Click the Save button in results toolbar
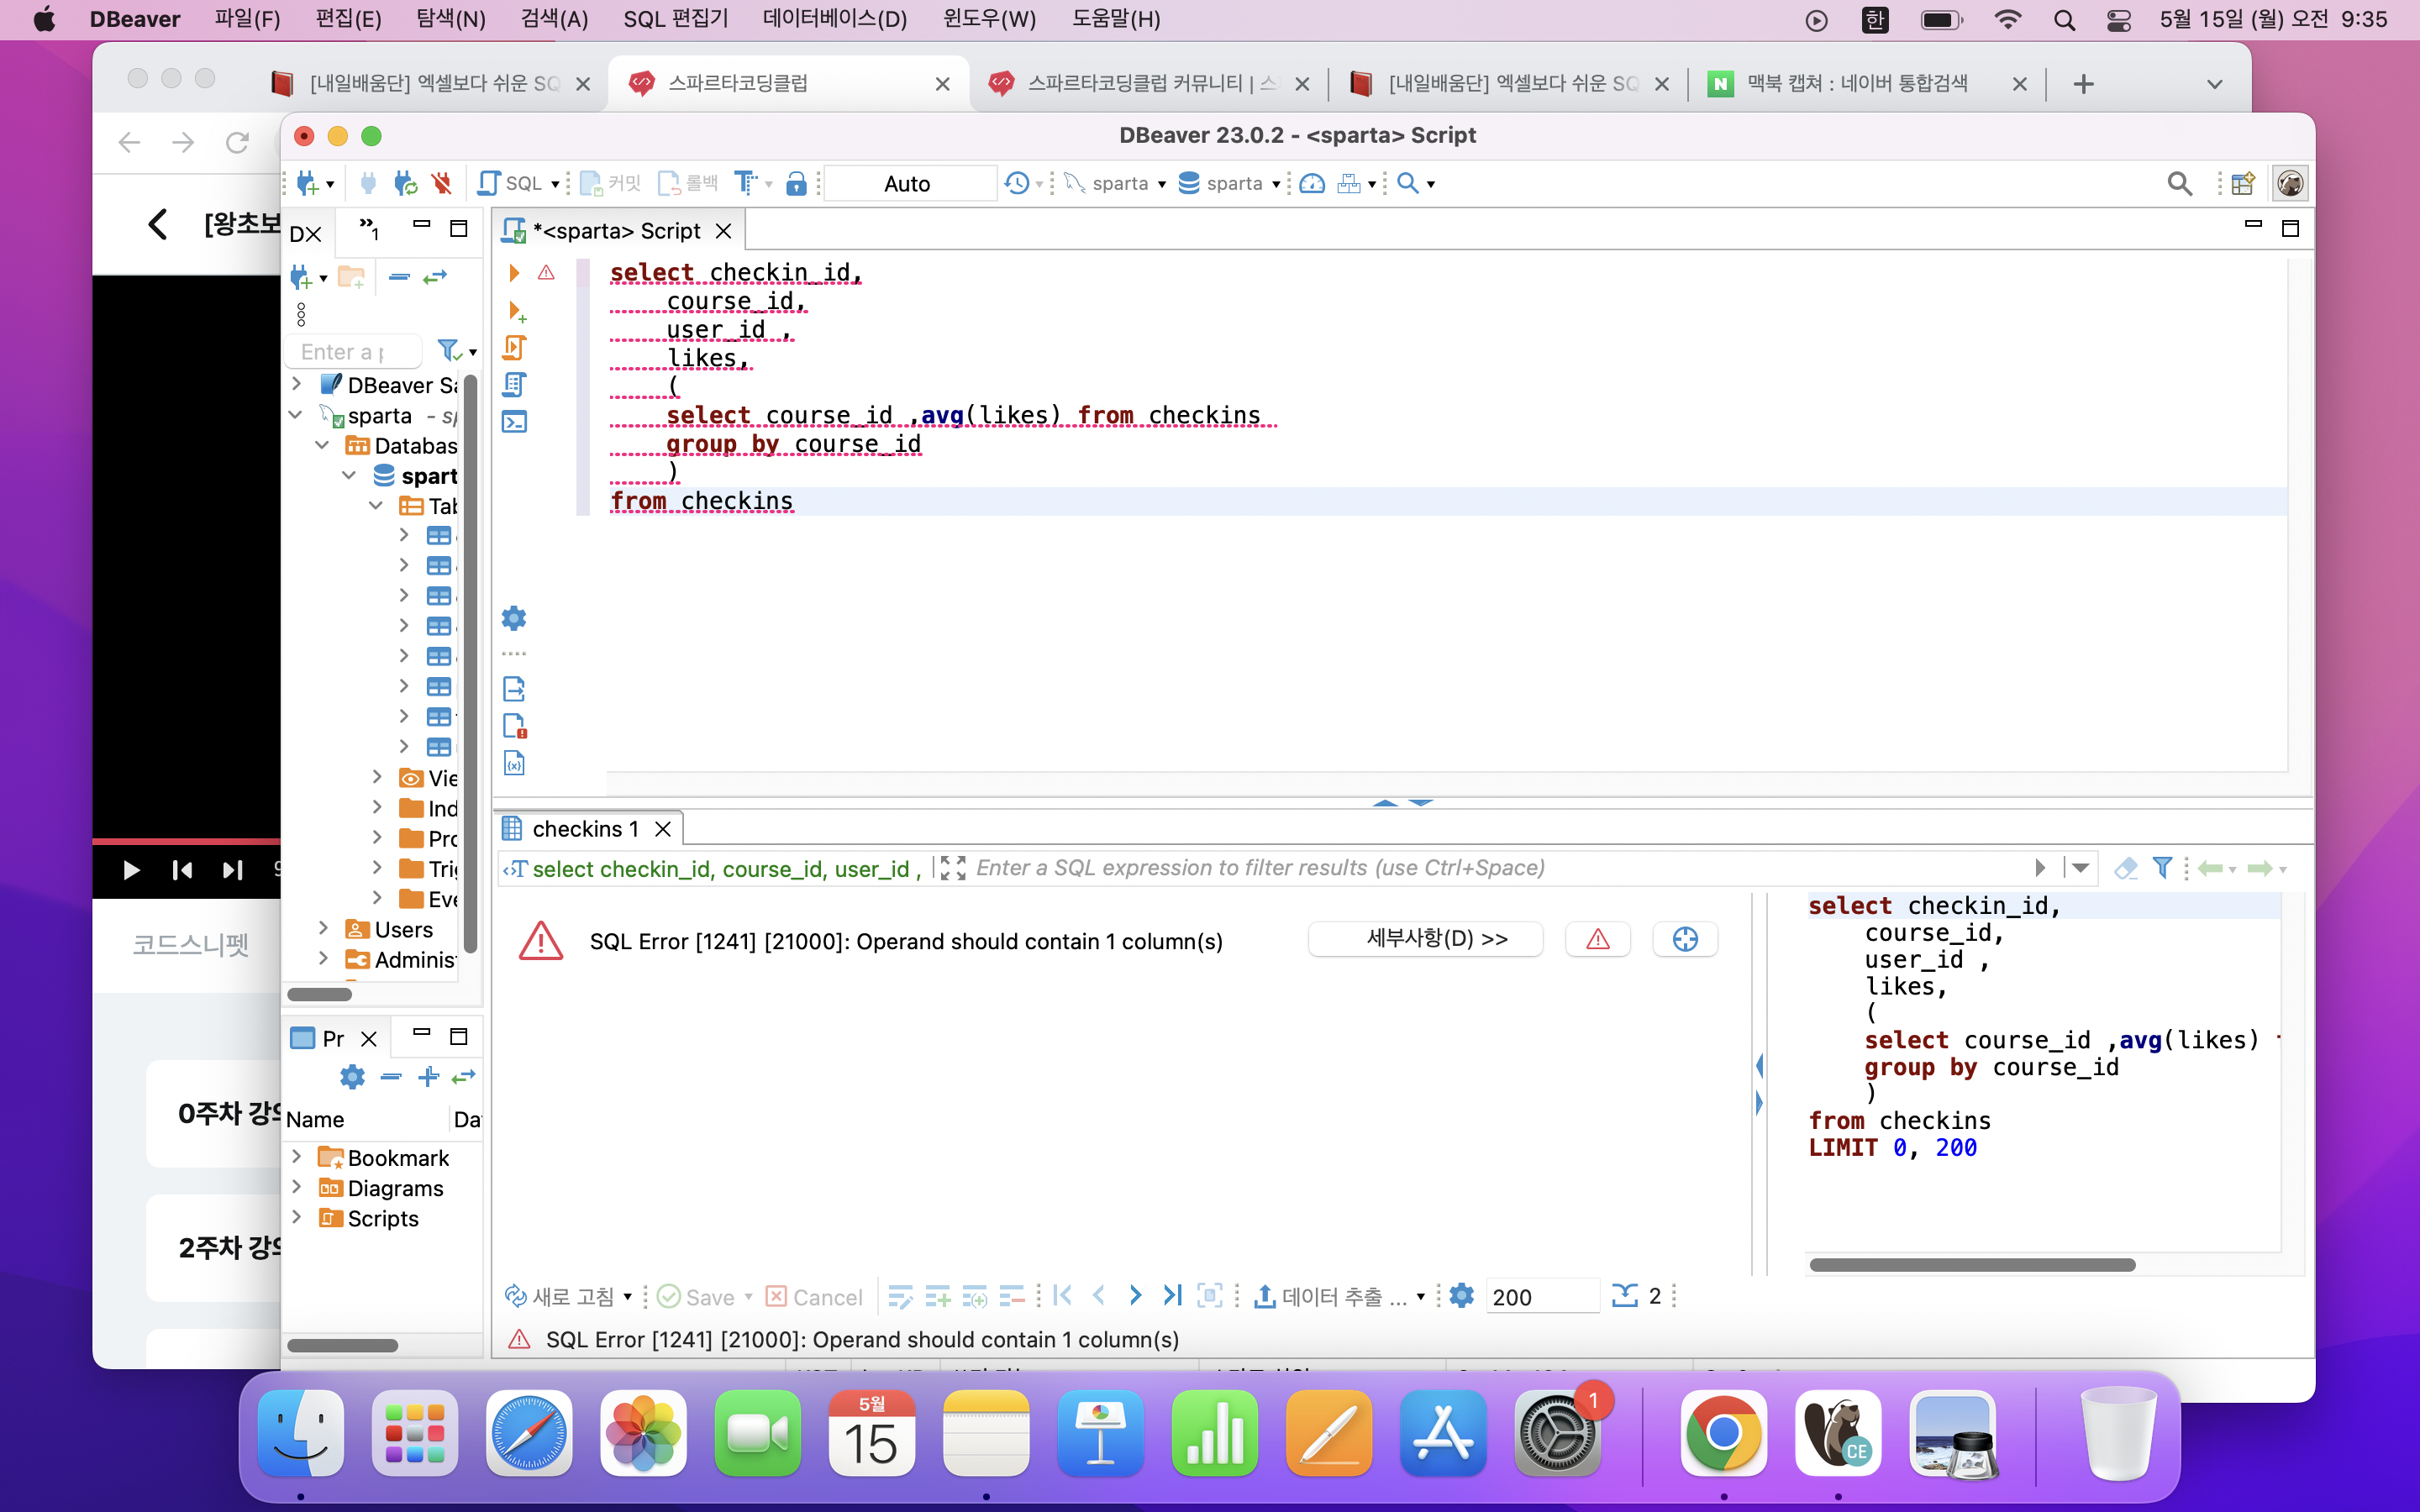 [696, 1296]
